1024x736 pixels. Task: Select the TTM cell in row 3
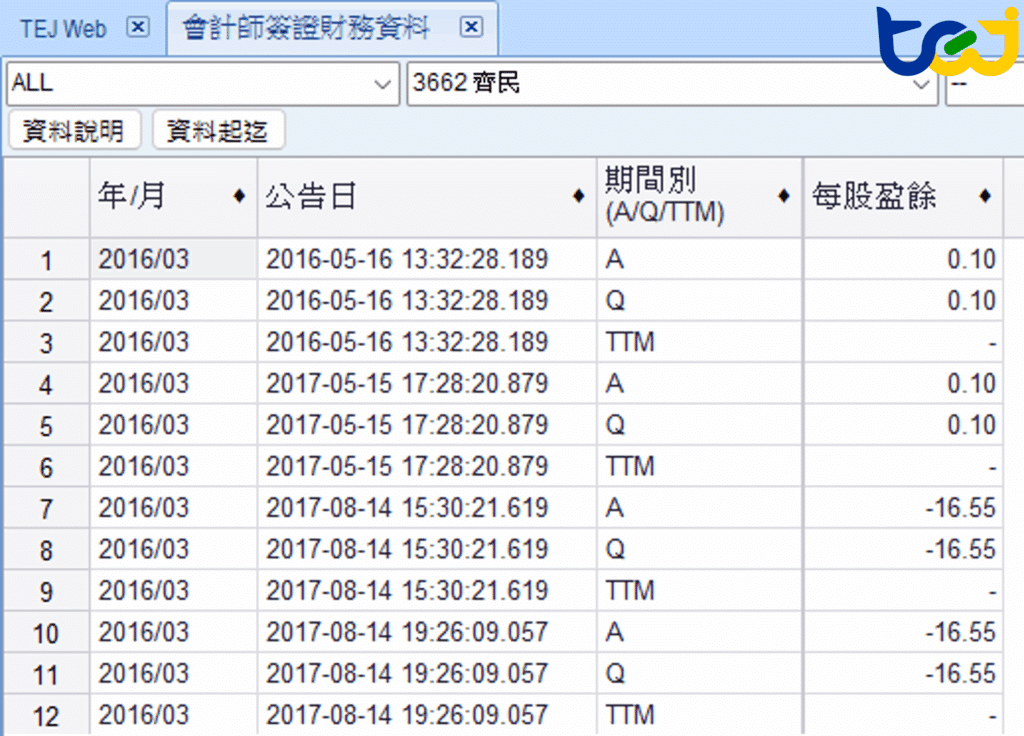[630, 343]
